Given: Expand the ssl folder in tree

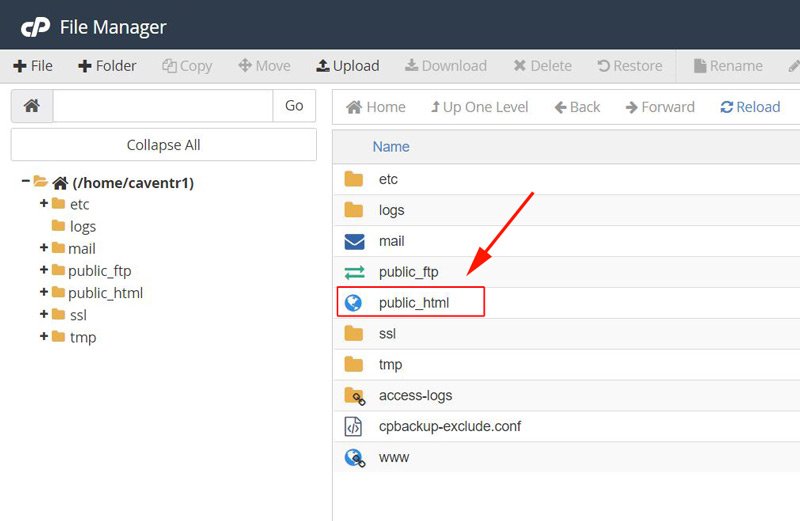Looking at the screenshot, I should tap(44, 313).
